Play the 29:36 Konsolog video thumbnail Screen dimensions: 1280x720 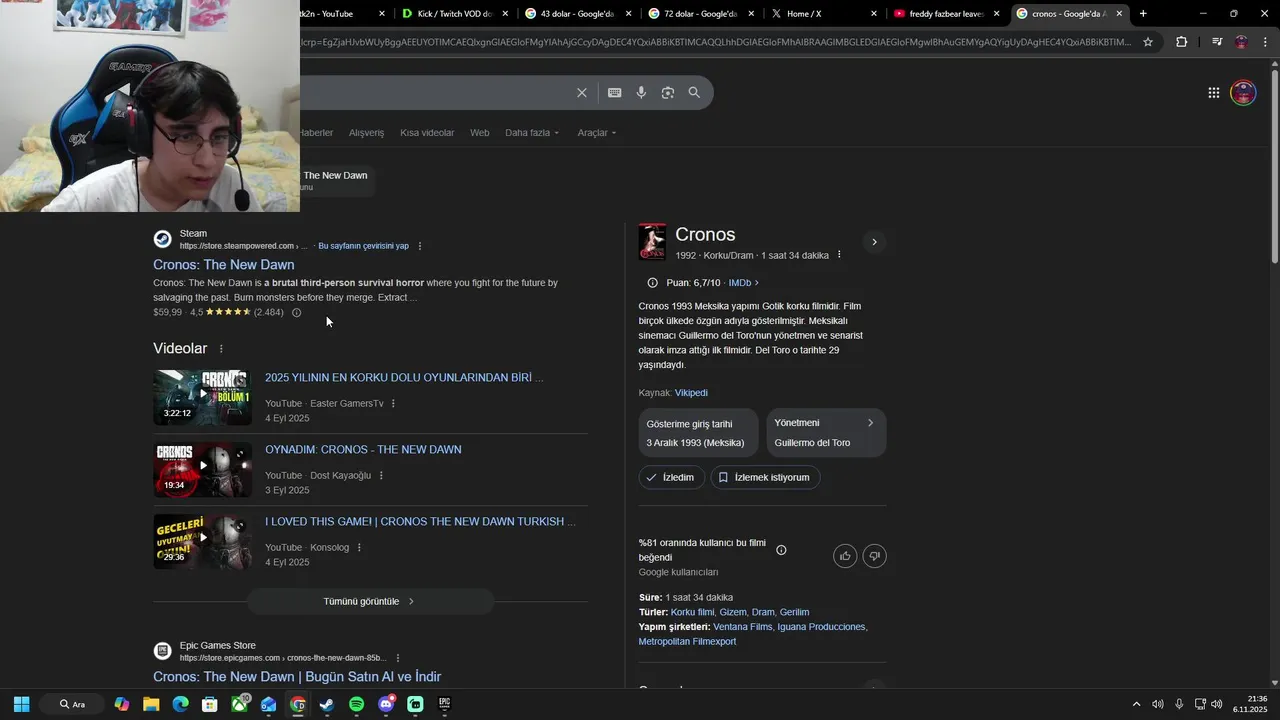[x=202, y=542]
